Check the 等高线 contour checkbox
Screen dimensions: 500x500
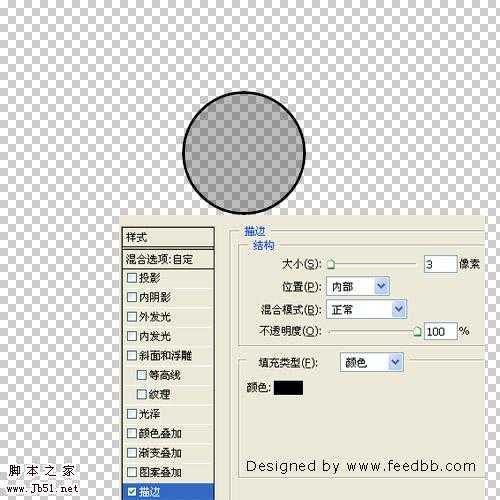(142, 375)
